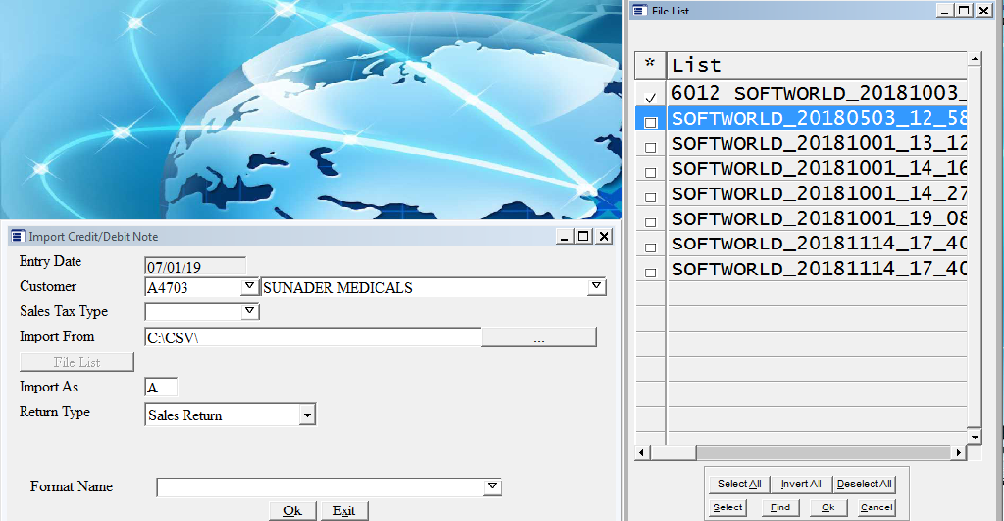
Task: Click the Deselect All button
Action: click(864, 484)
